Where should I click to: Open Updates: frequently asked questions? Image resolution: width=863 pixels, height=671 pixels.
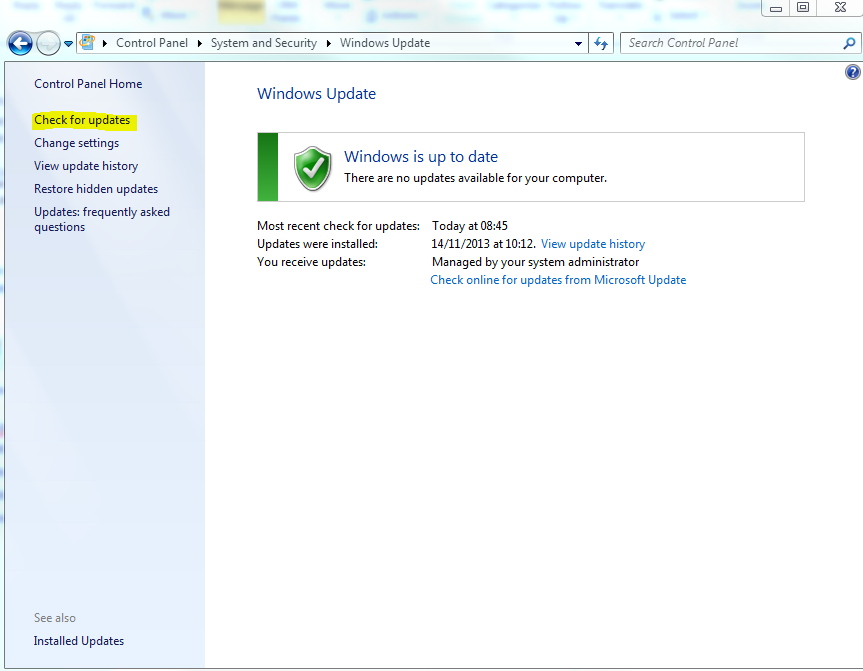coord(102,219)
